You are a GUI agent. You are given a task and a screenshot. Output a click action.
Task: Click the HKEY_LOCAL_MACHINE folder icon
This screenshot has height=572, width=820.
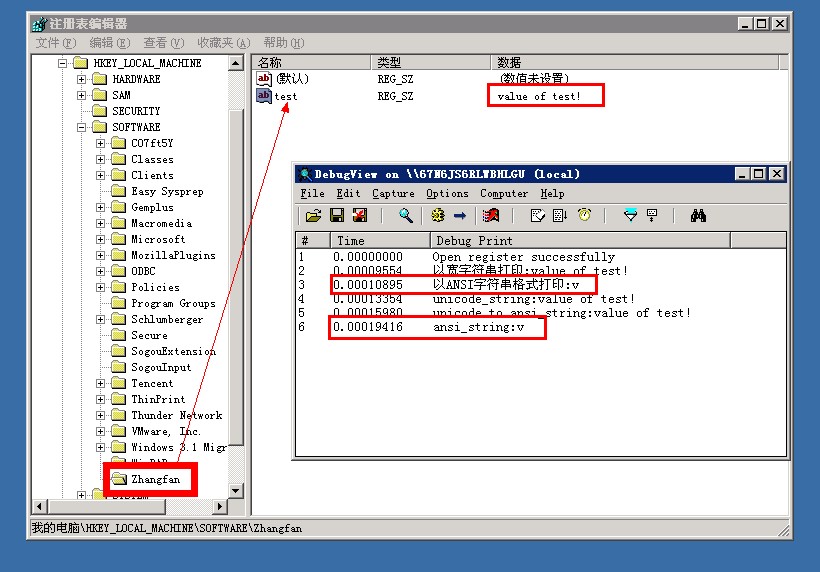[x=81, y=63]
